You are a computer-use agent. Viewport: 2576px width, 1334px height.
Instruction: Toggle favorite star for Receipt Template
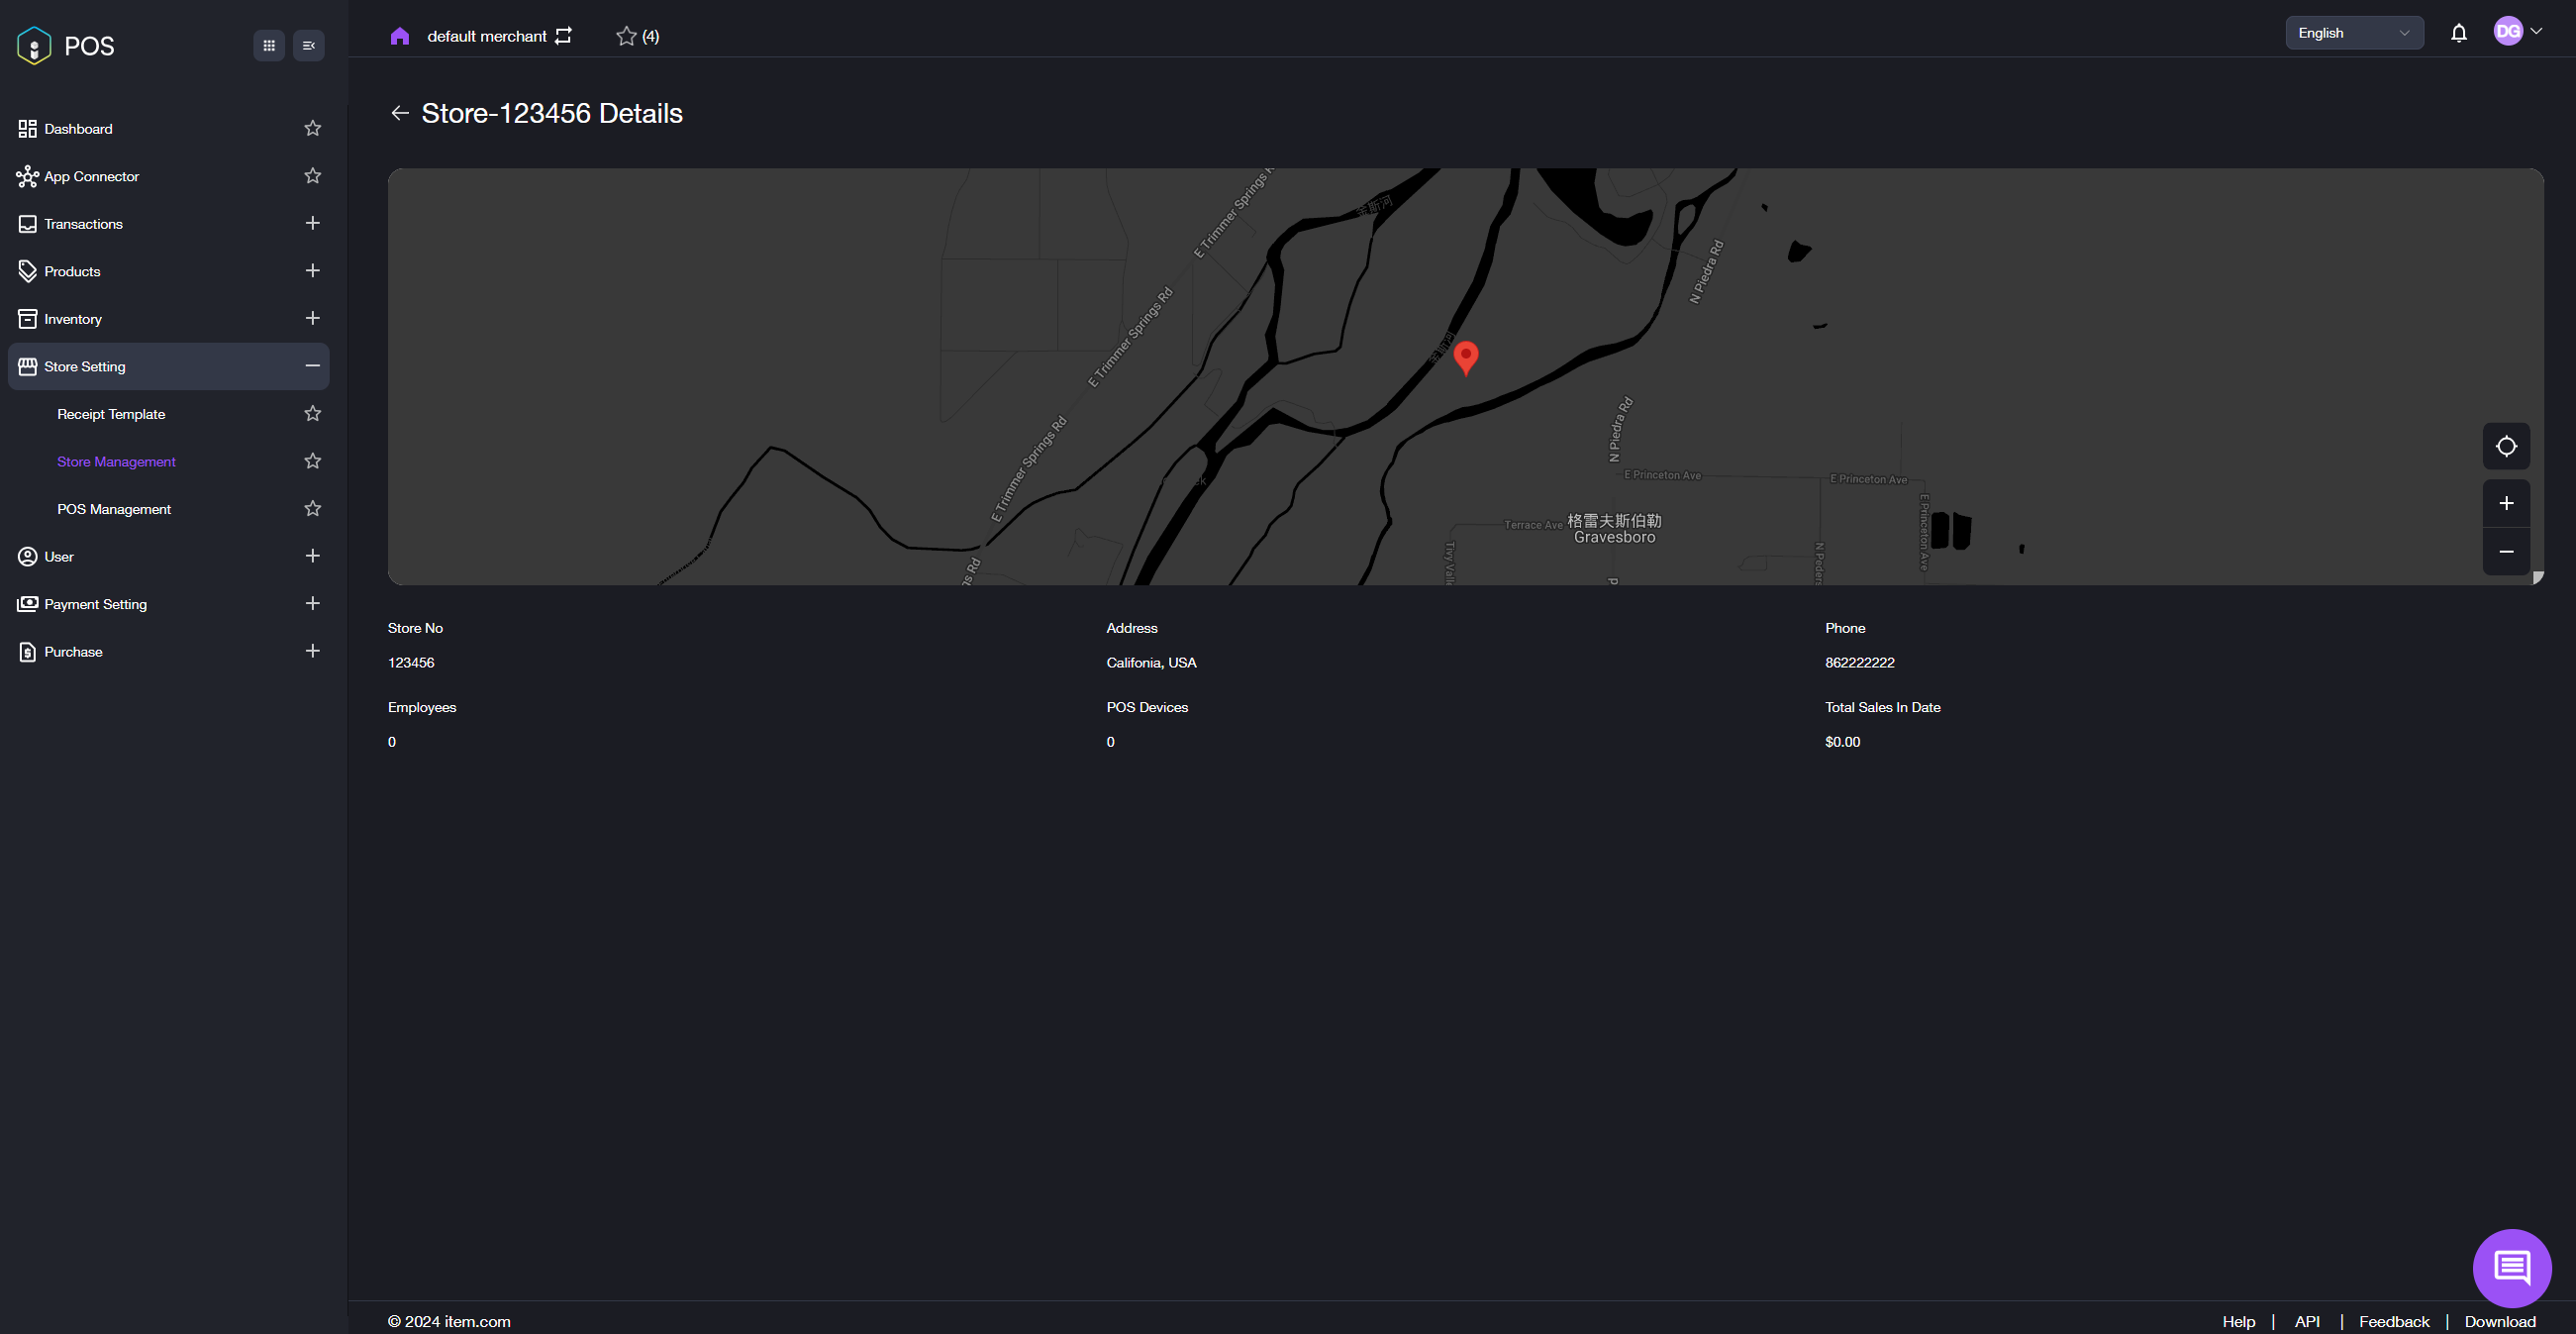click(313, 413)
